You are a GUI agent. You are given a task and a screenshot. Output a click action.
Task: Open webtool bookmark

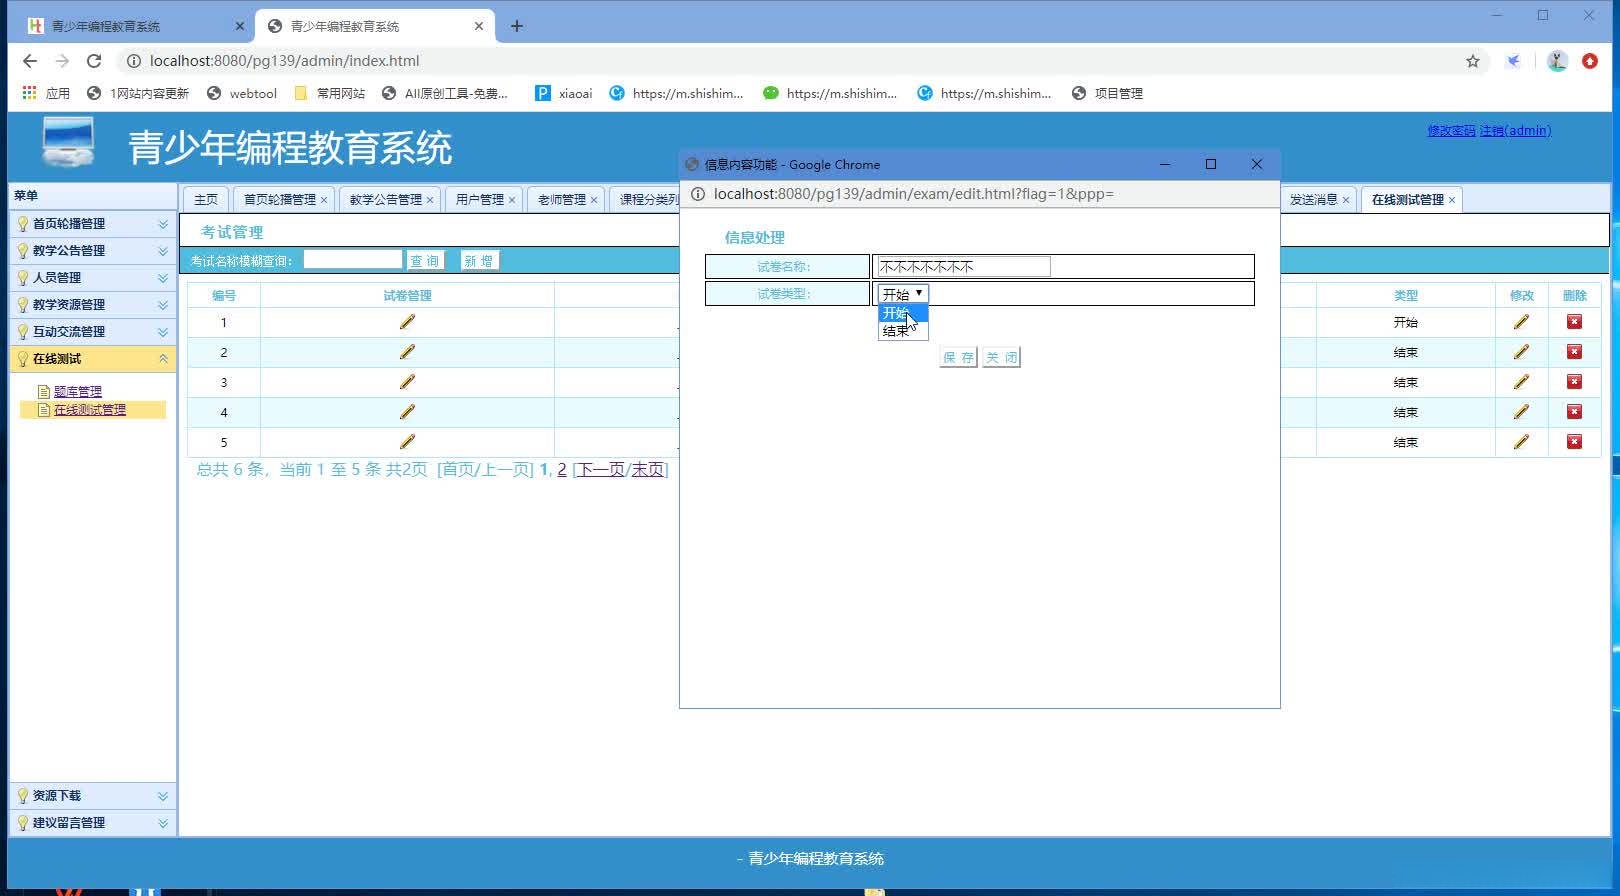pyautogui.click(x=242, y=93)
